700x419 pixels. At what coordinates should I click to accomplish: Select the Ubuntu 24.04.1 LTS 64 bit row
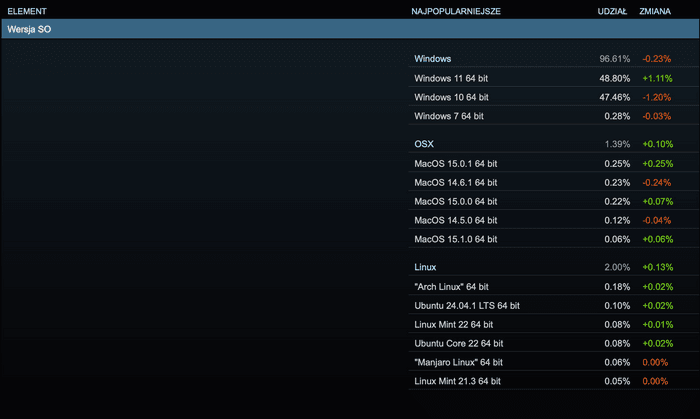pyautogui.click(x=553, y=306)
